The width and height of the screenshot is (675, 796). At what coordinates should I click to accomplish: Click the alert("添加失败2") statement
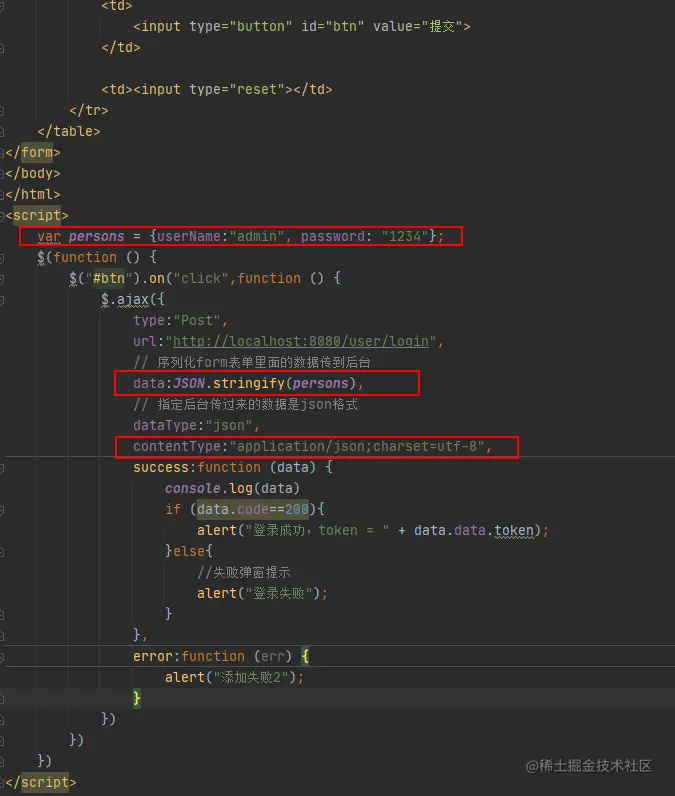coord(234,677)
